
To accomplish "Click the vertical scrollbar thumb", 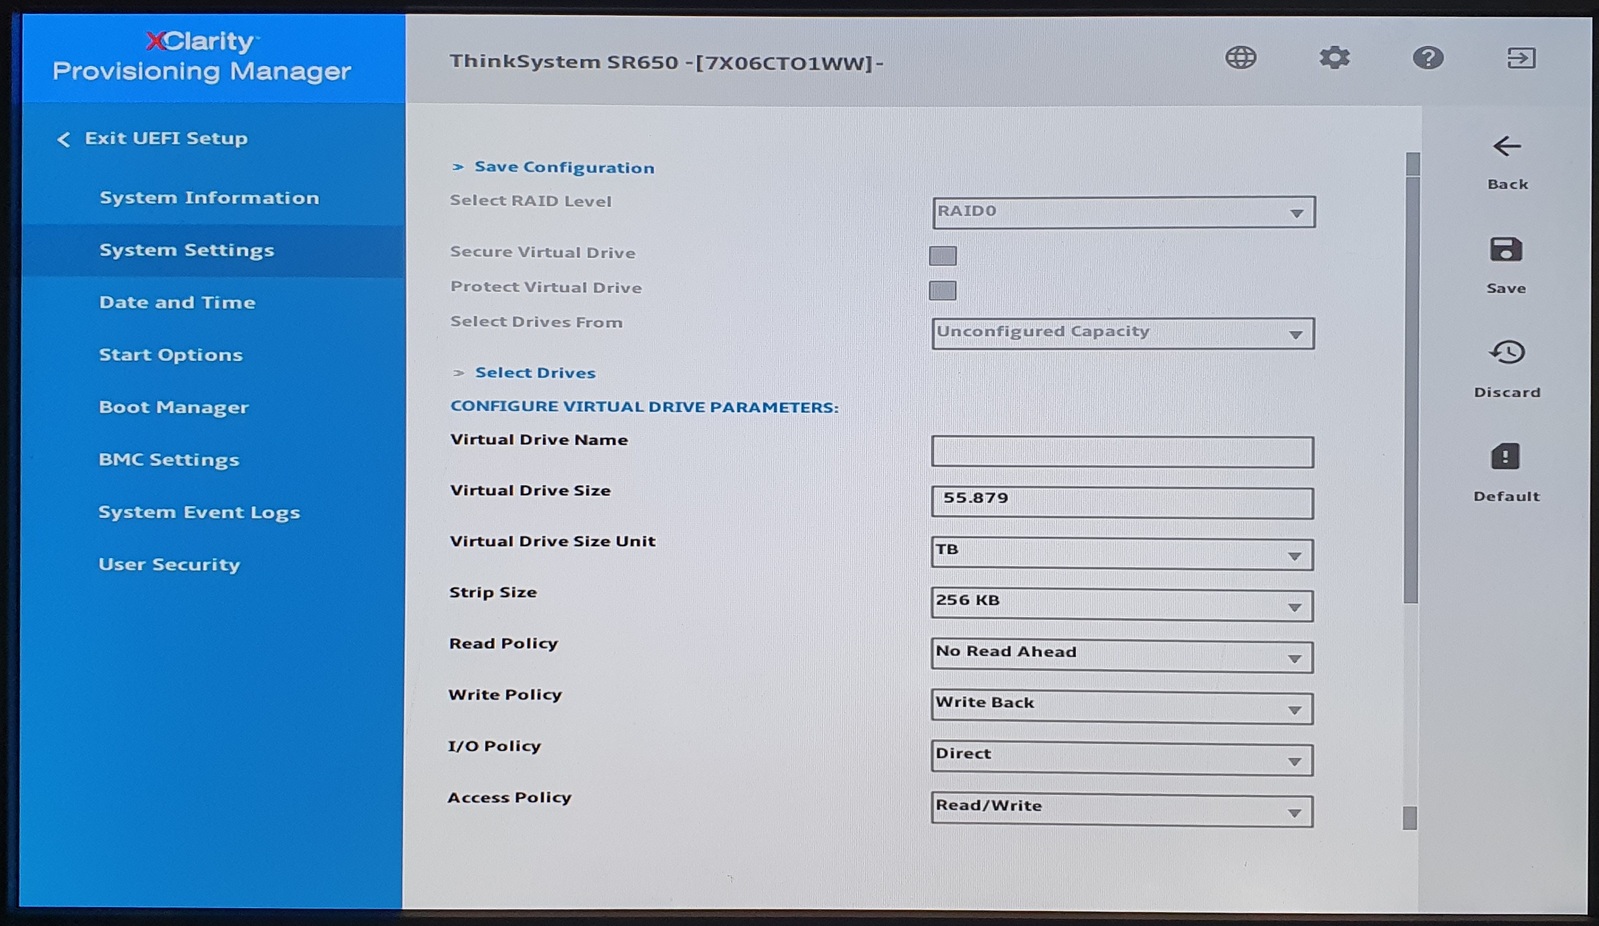I will (x=1411, y=390).
